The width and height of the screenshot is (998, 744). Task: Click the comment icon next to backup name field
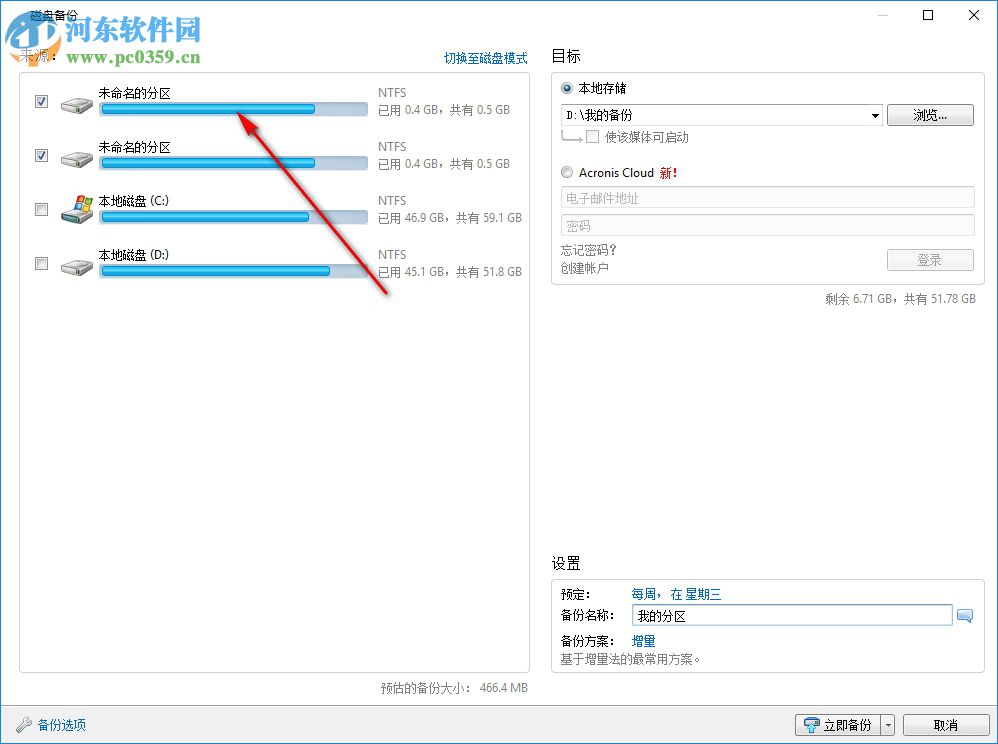click(966, 615)
